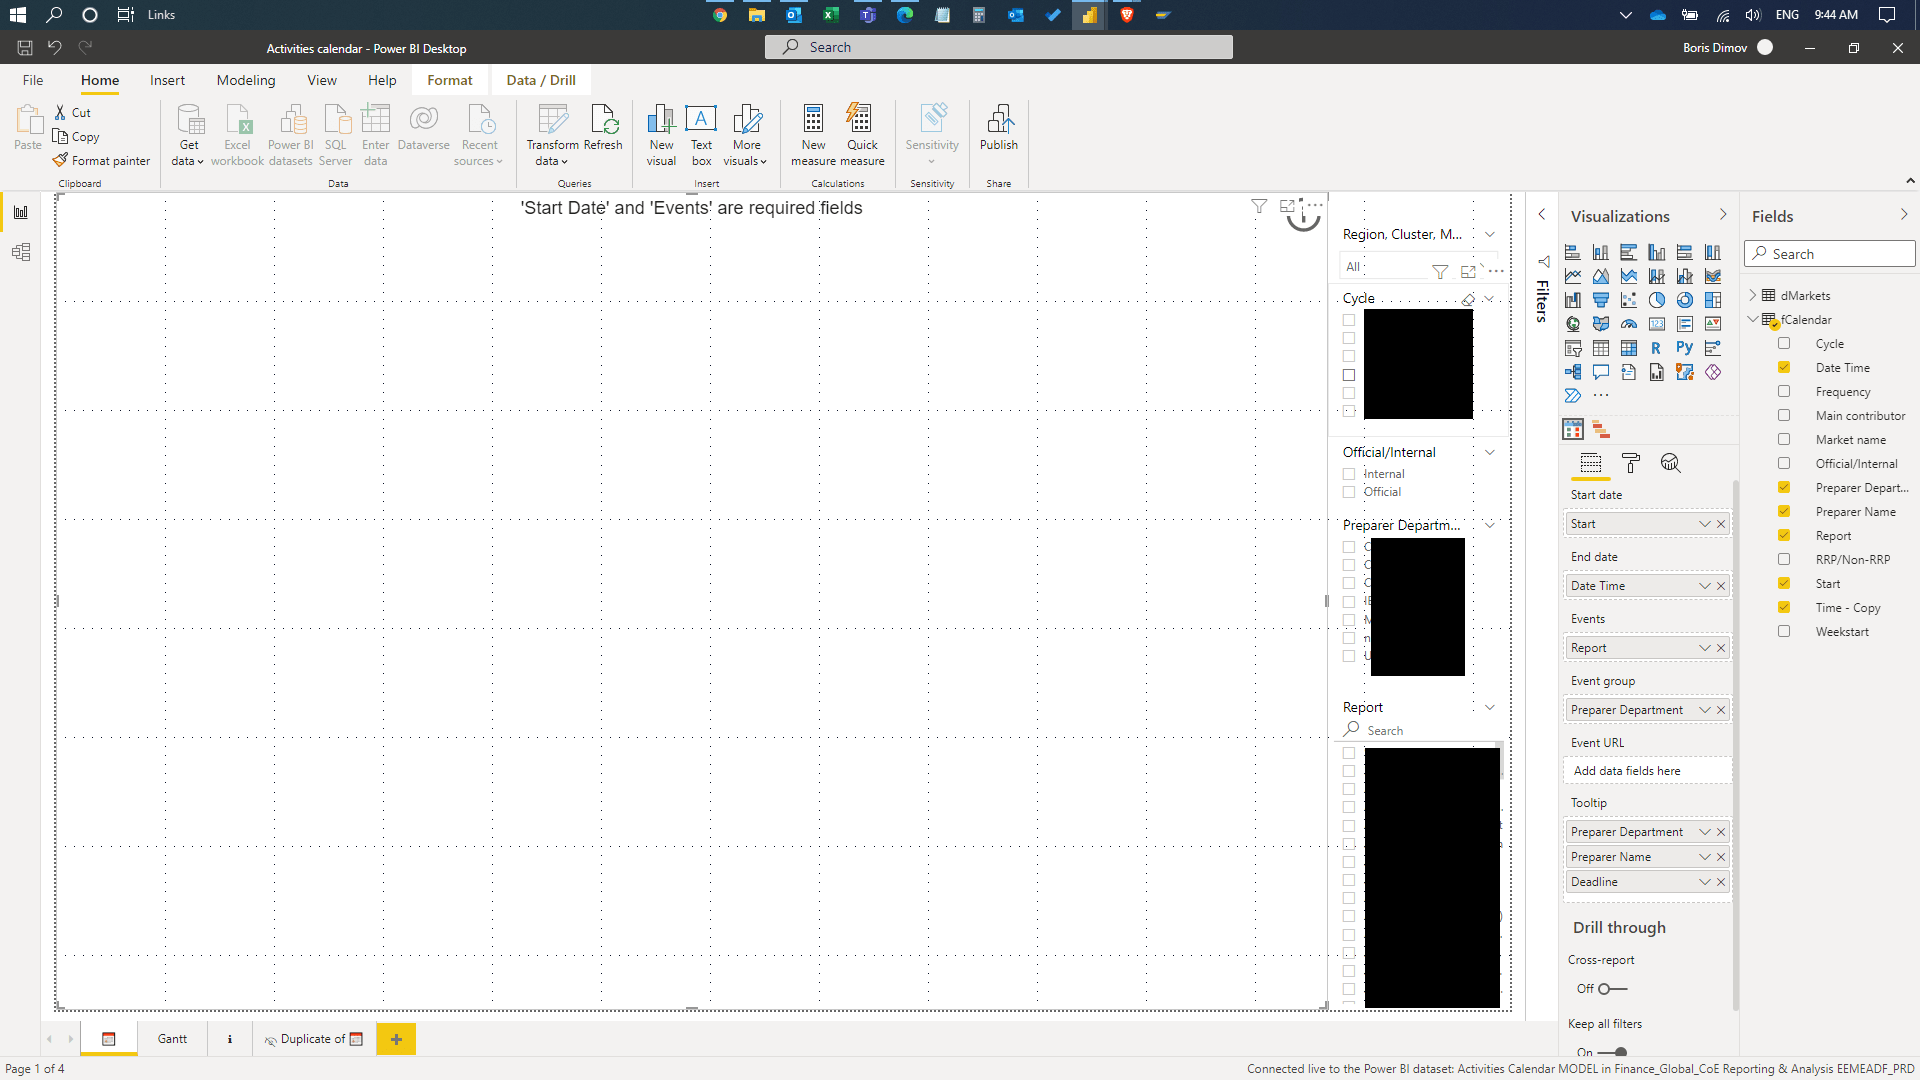This screenshot has height=1080, width=1920.
Task: Expand the Filters pane
Action: tap(1542, 215)
